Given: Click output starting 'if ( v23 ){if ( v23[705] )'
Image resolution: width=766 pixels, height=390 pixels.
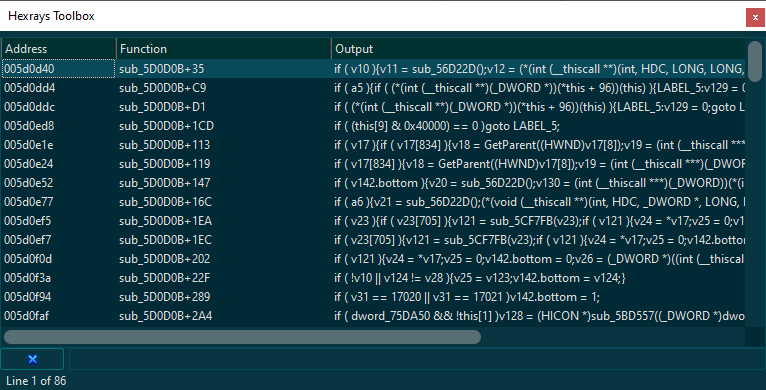Looking at the screenshot, I should [x=539, y=221].
